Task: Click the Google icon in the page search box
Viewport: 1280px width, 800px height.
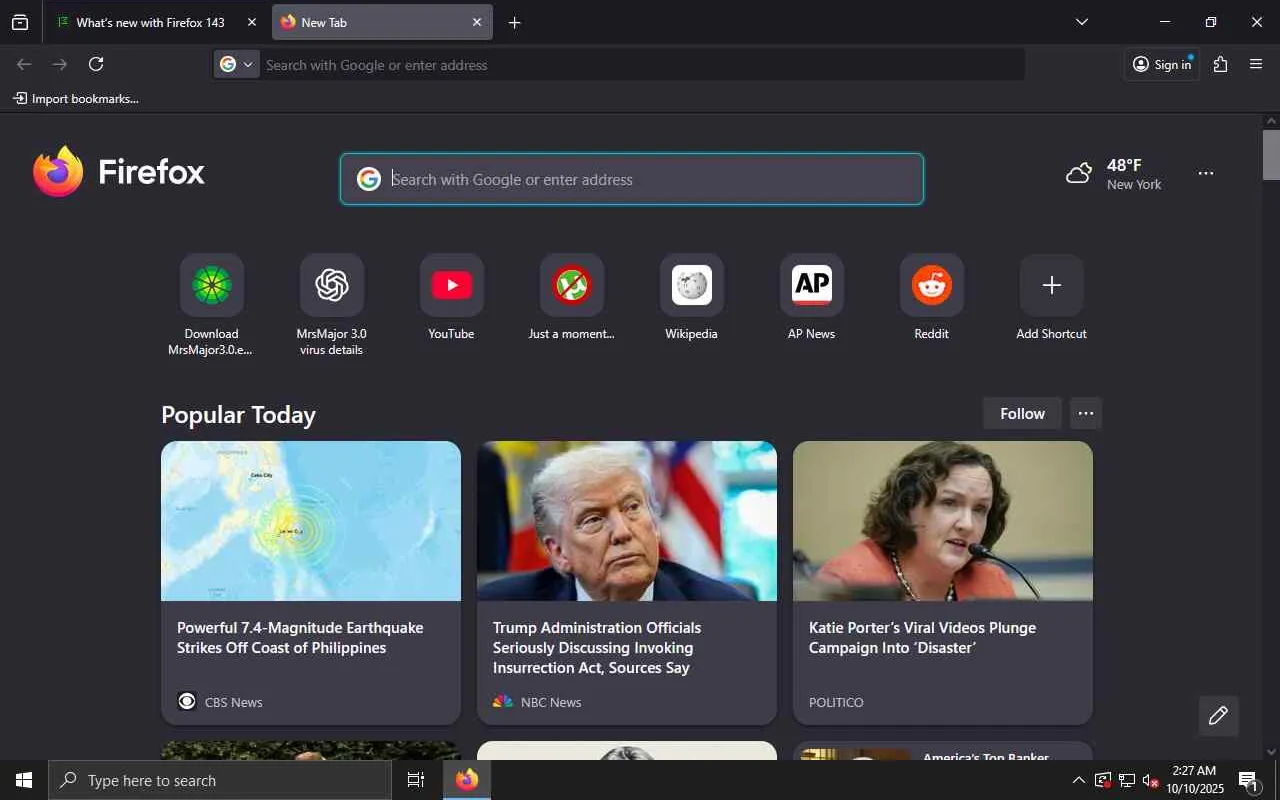Action: point(369,179)
